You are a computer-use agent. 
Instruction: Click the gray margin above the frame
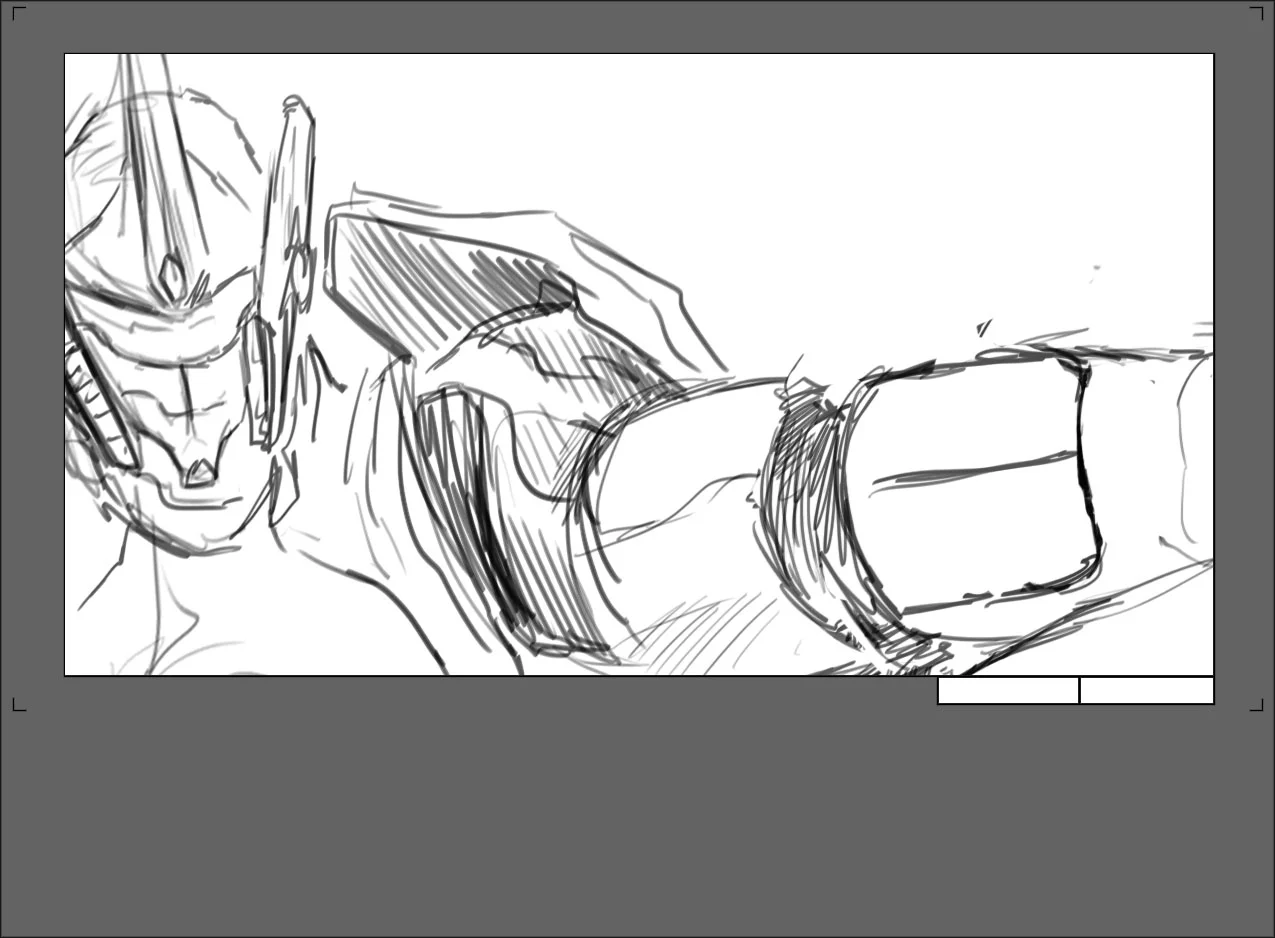click(640, 28)
